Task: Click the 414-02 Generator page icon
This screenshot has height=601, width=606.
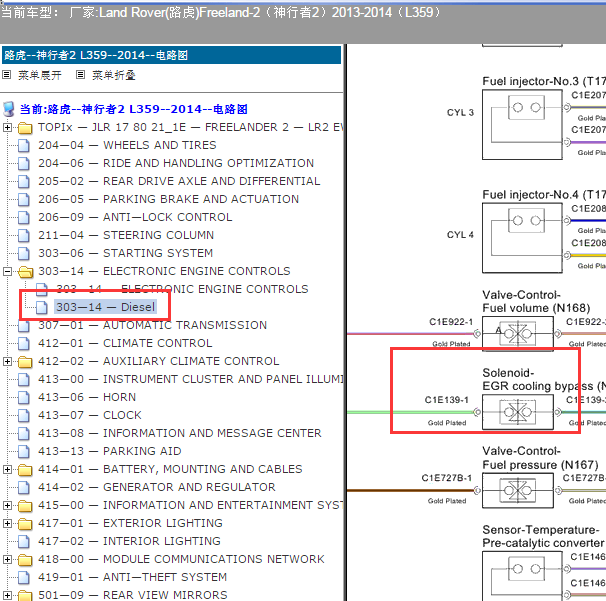Action: [x=24, y=487]
